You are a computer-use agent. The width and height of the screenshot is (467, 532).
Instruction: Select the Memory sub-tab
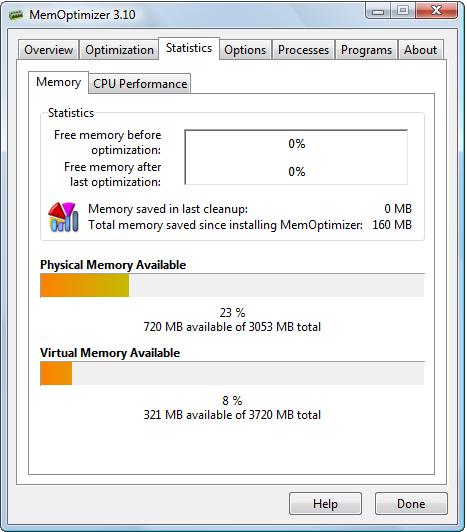pyautogui.click(x=58, y=82)
